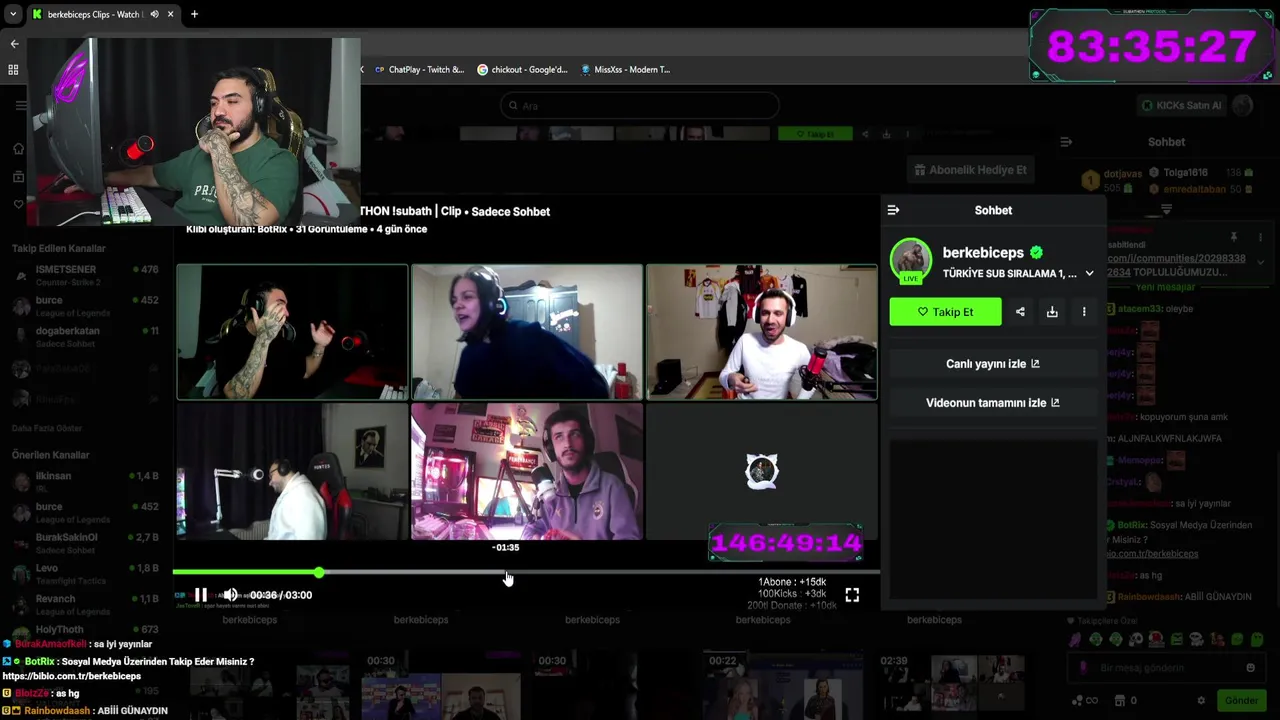Image resolution: width=1280 pixels, height=720 pixels.
Task: Pause the clip playback
Action: [x=200, y=595]
